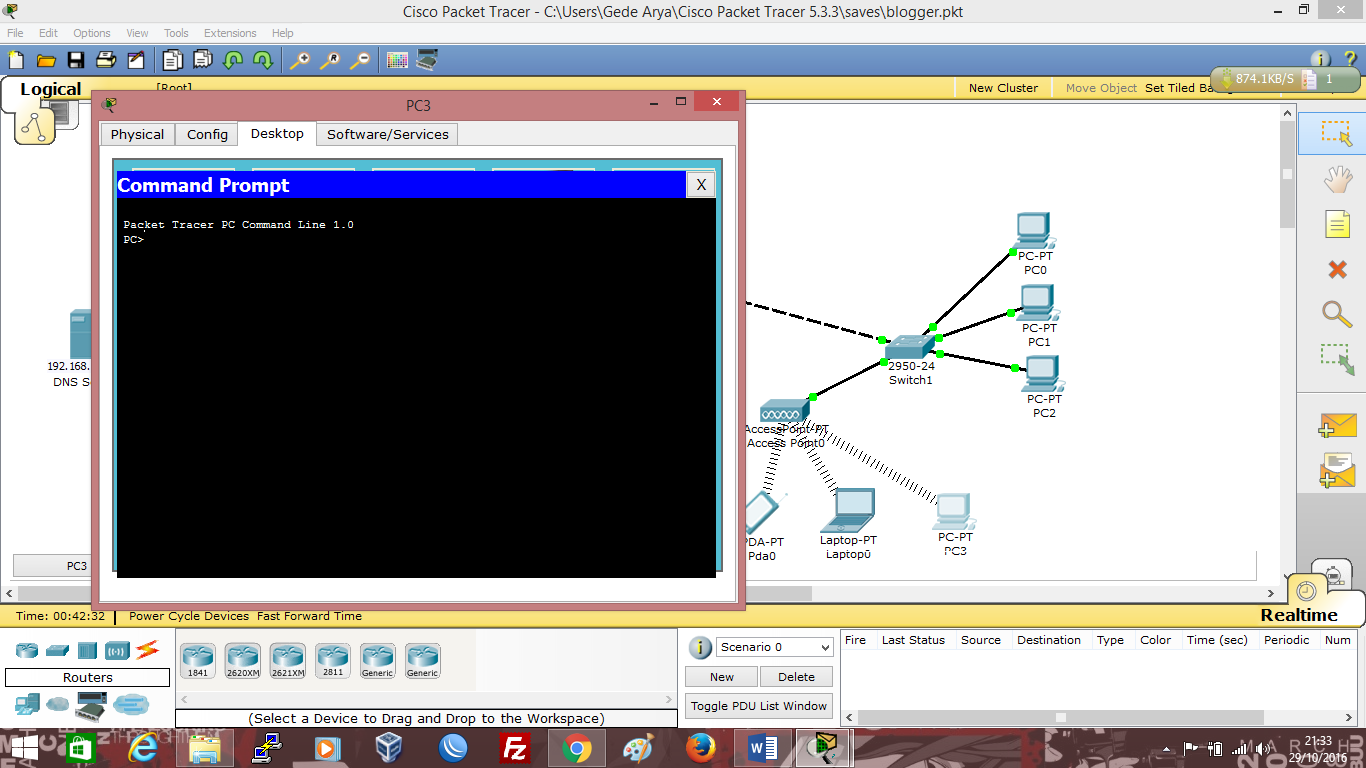The width and height of the screenshot is (1366, 768).
Task: Click Power Cycle Devices
Action: pyautogui.click(x=189, y=616)
